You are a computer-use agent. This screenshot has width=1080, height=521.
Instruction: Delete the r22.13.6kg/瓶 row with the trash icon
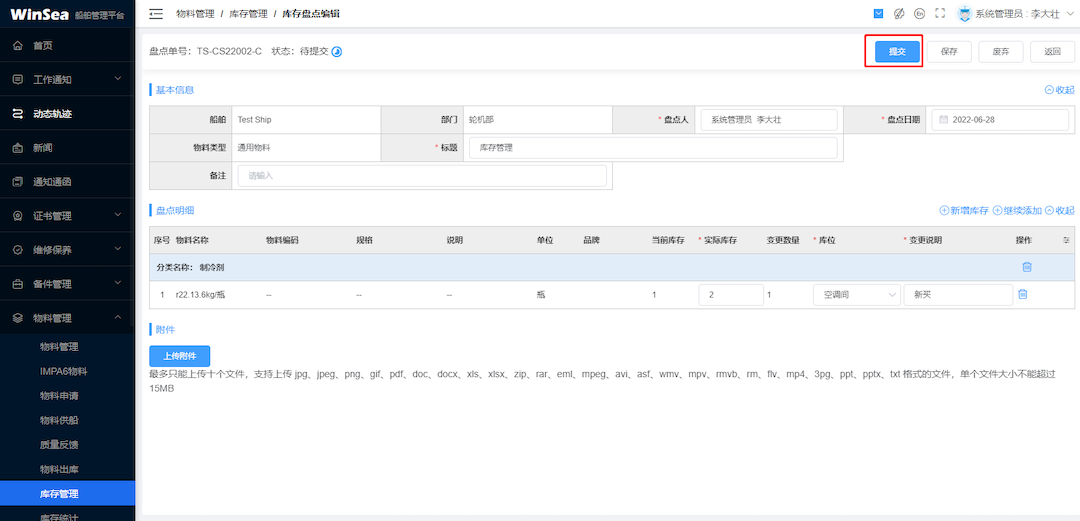(1023, 294)
